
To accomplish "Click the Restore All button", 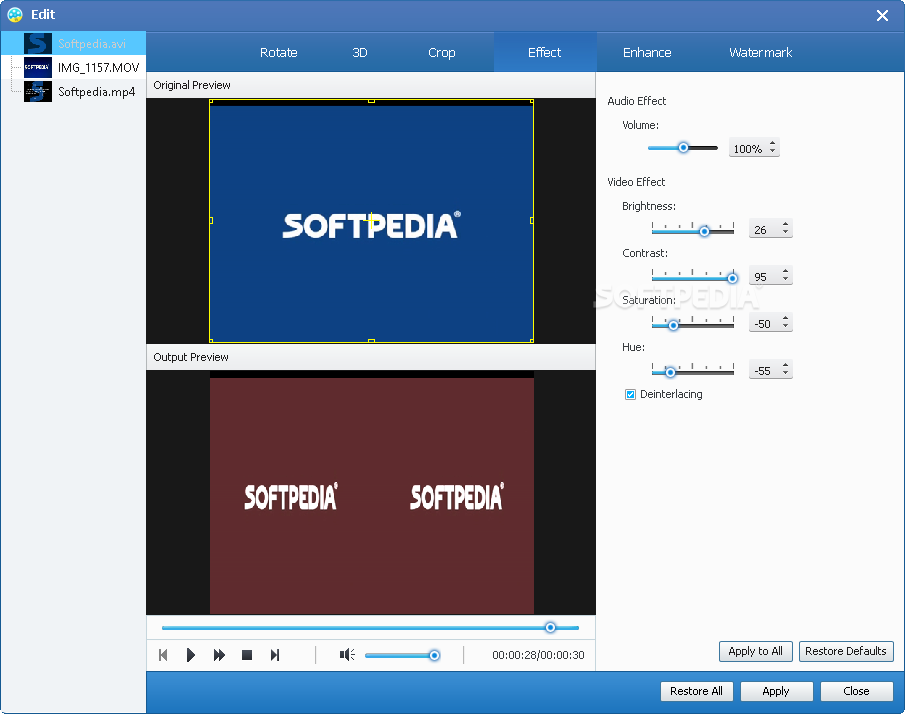I will [696, 691].
